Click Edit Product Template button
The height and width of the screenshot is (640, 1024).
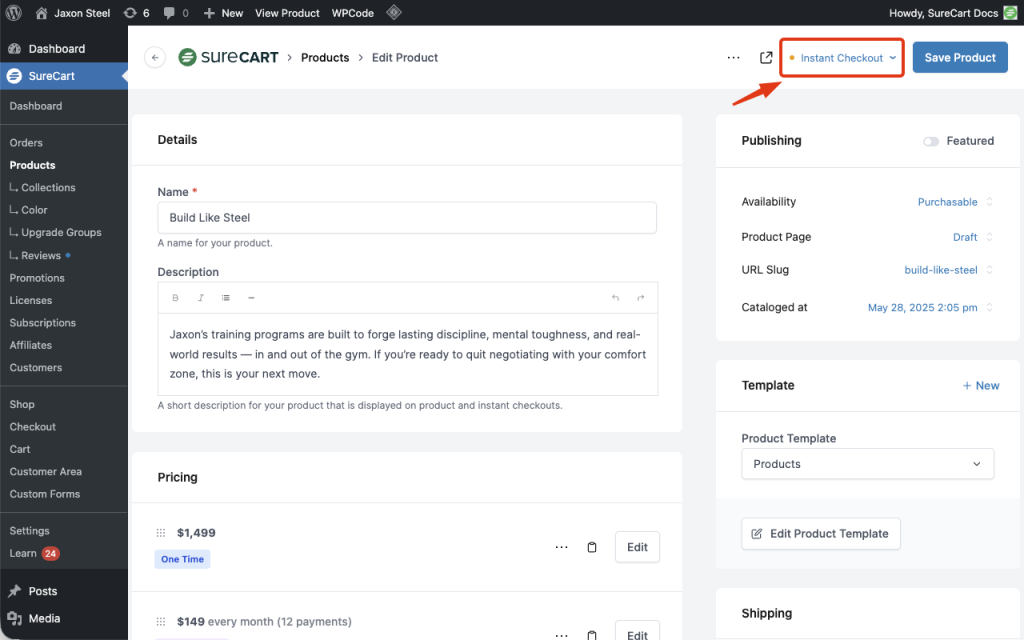click(x=821, y=534)
